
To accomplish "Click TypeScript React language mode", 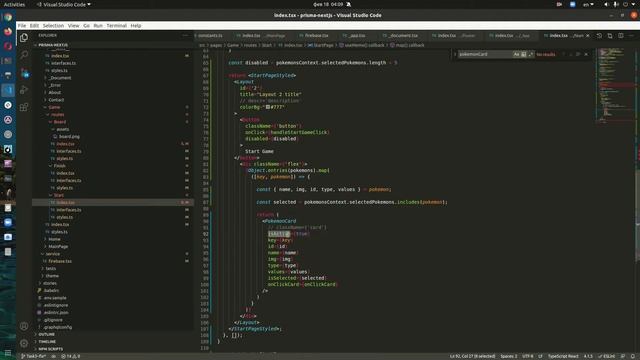I will tap(563, 356).
